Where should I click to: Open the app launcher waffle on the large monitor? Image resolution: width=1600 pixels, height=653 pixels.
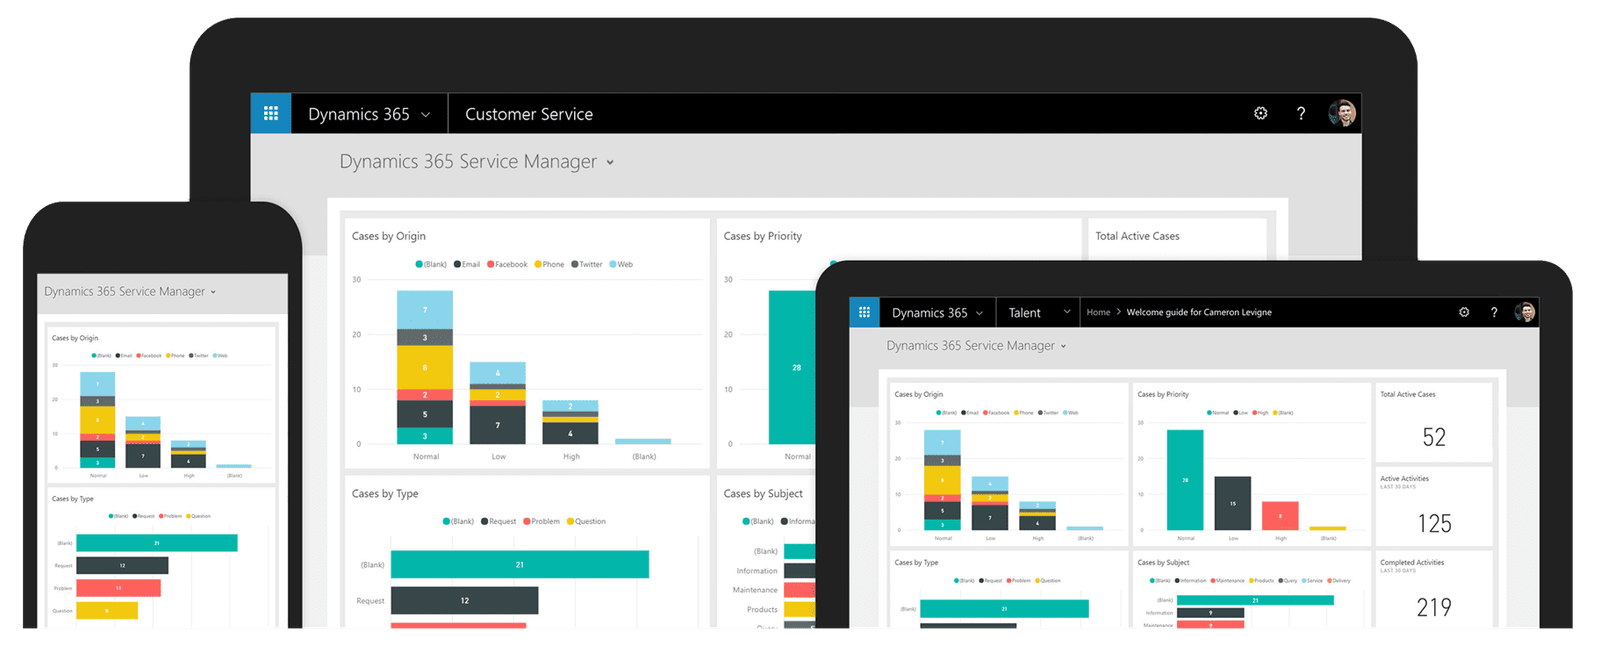pyautogui.click(x=270, y=114)
